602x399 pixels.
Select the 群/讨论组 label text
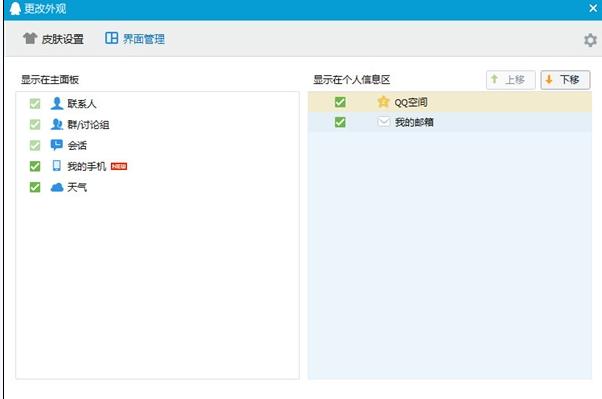[x=88, y=125]
